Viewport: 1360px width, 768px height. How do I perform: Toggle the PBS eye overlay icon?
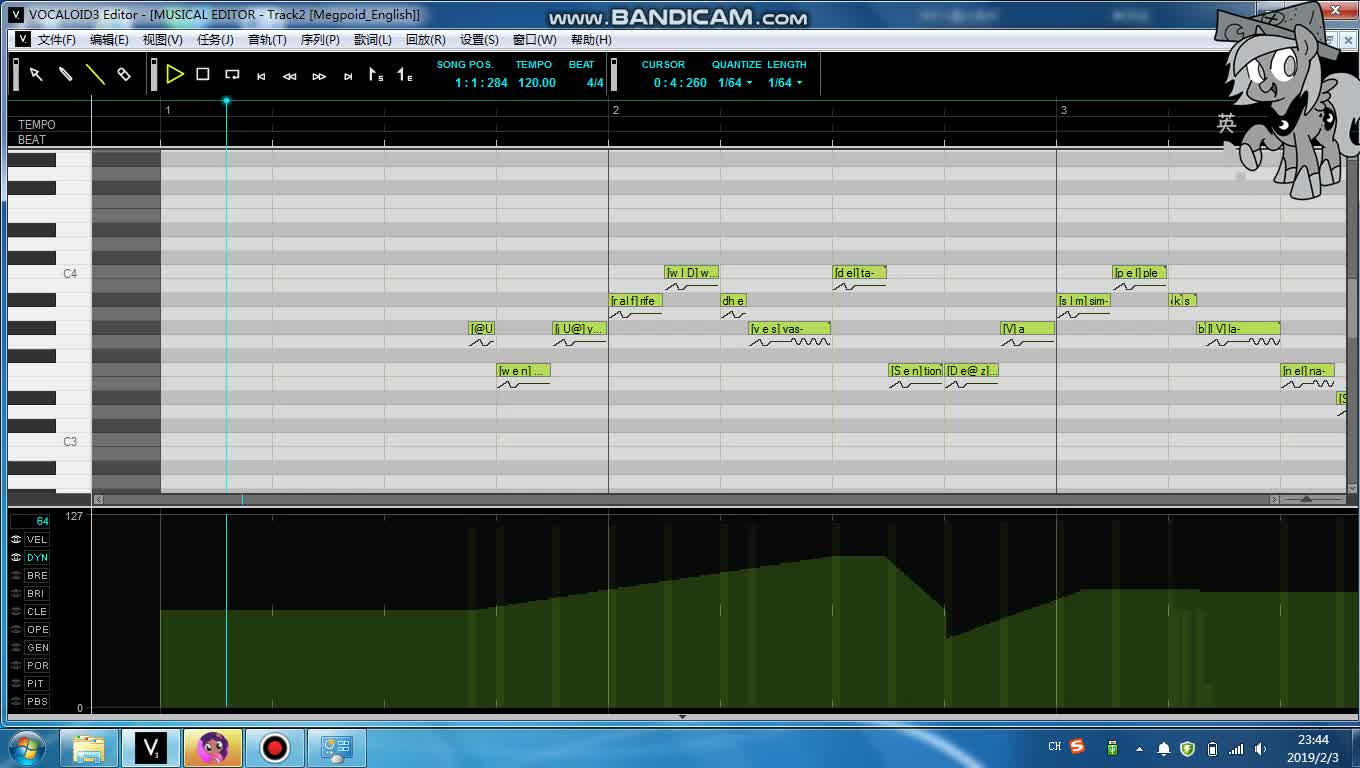click(x=16, y=702)
